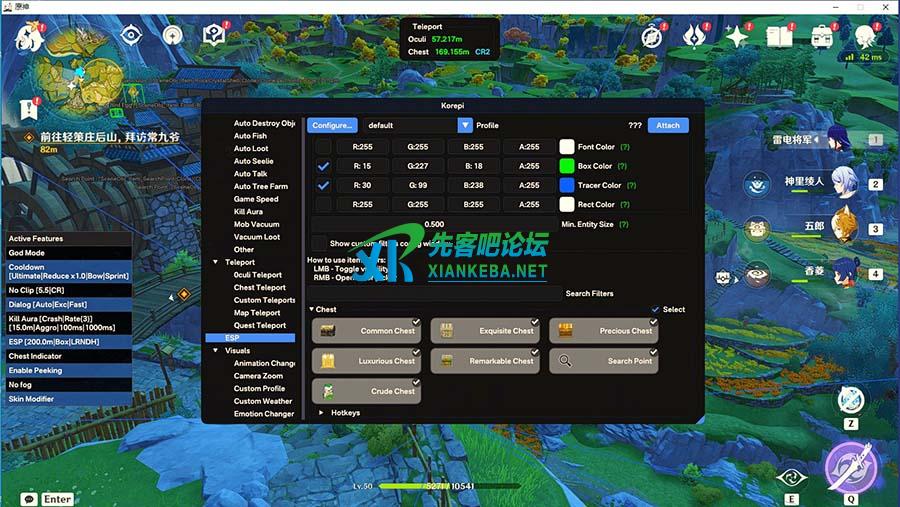900x507 pixels.
Task: Expand the Hotkeys section
Action: pos(321,412)
